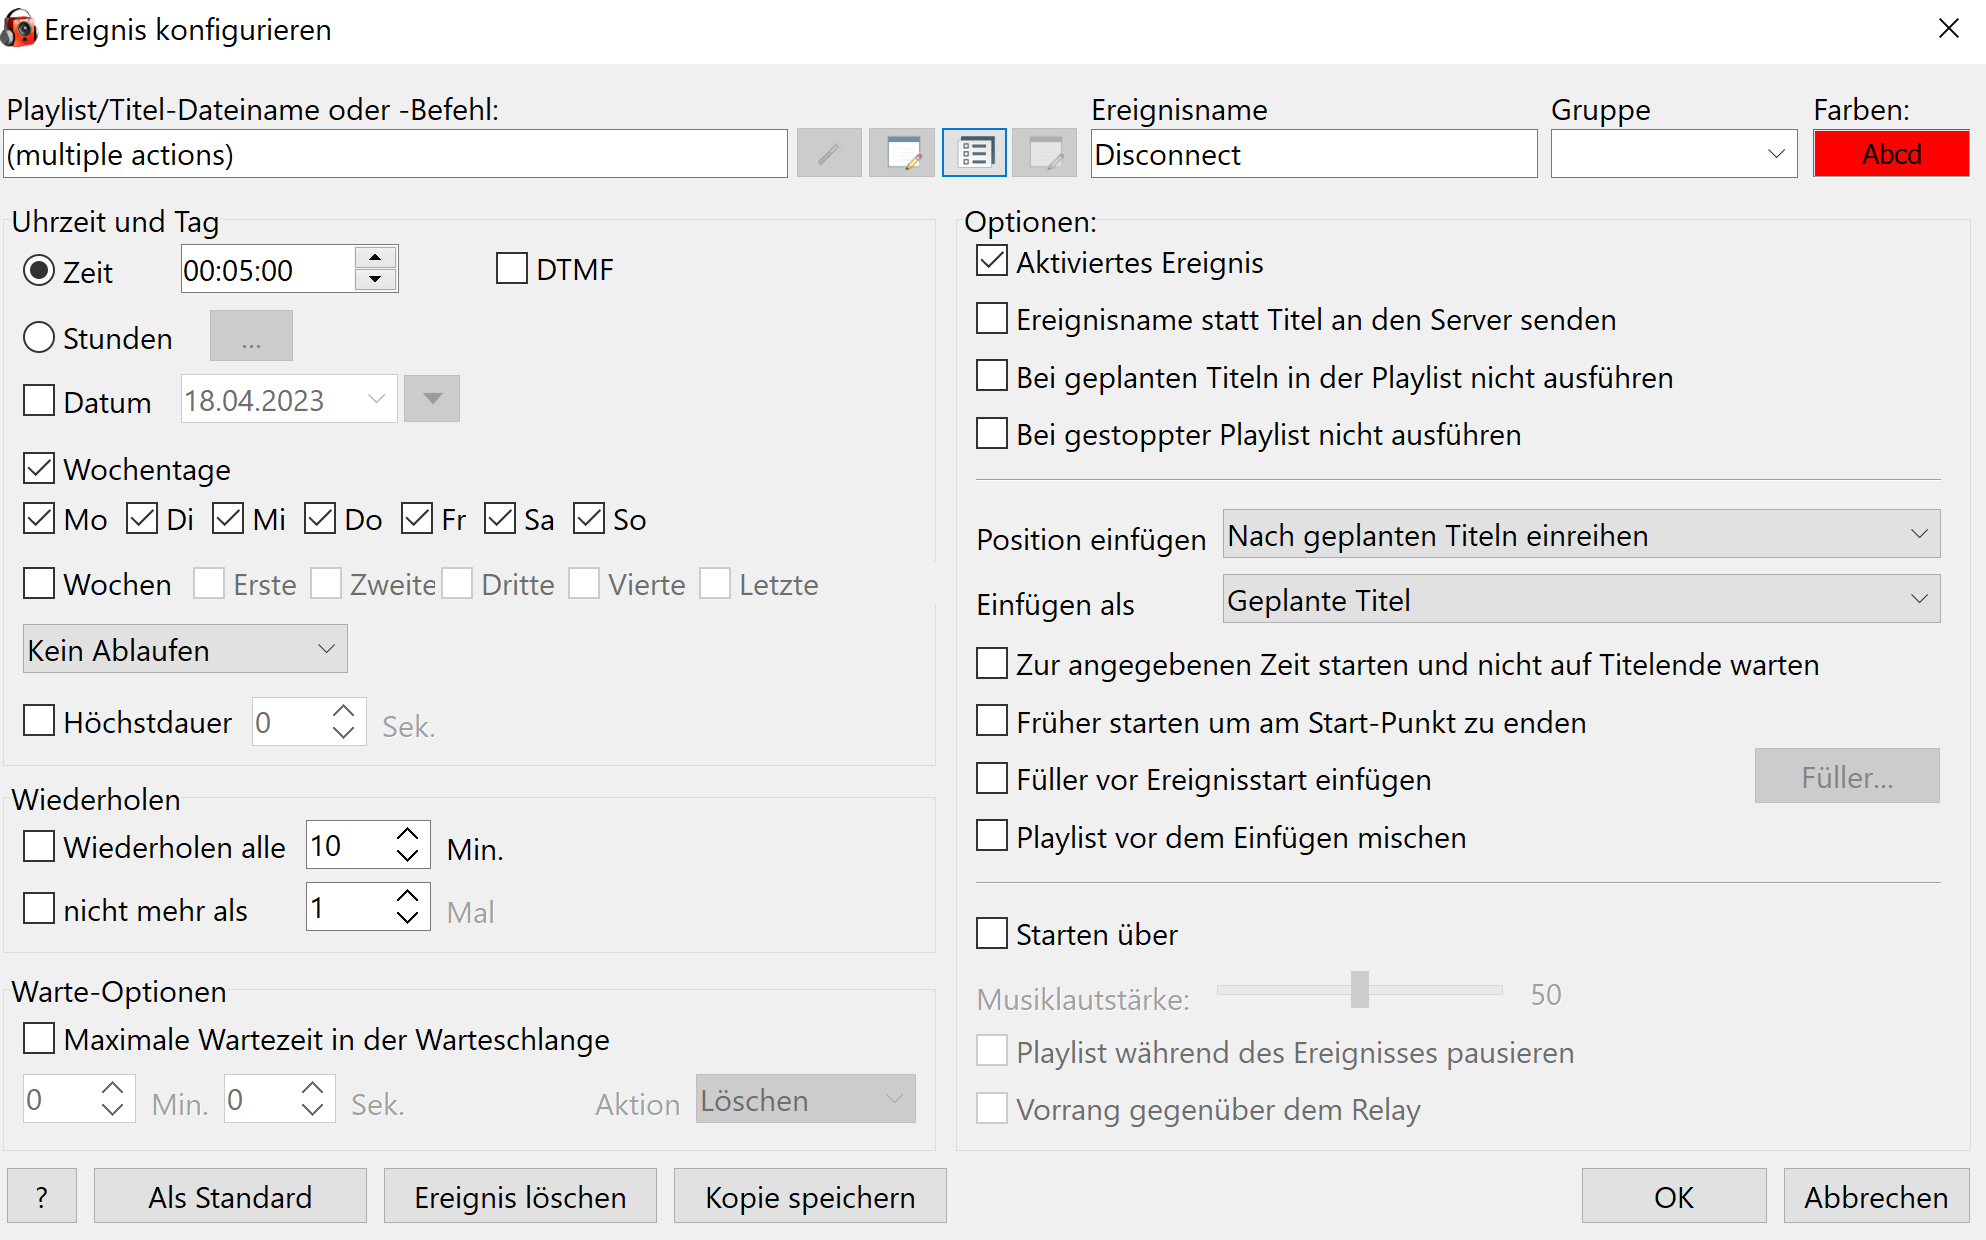Click the pencil edit icon beside filename field
Screen dimensions: 1986x1240
[x=829, y=154]
